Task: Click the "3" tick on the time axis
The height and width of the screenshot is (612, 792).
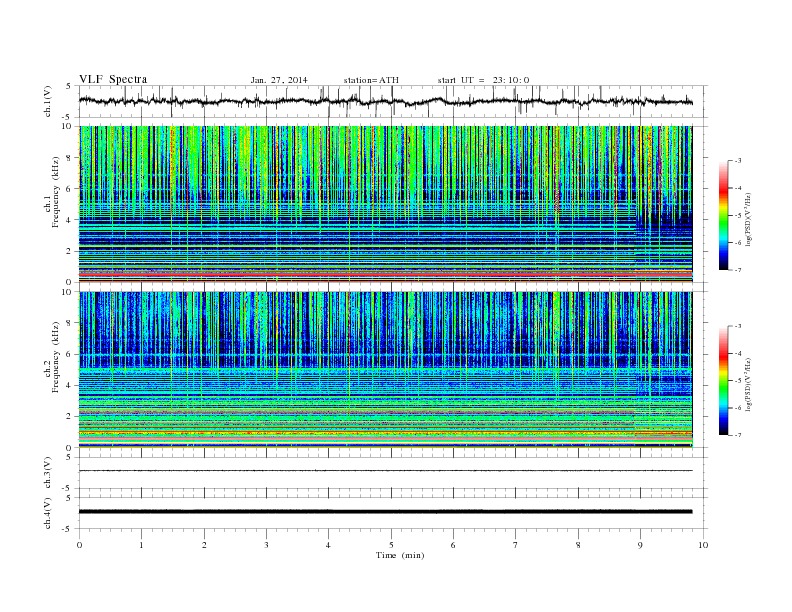Action: [x=266, y=545]
